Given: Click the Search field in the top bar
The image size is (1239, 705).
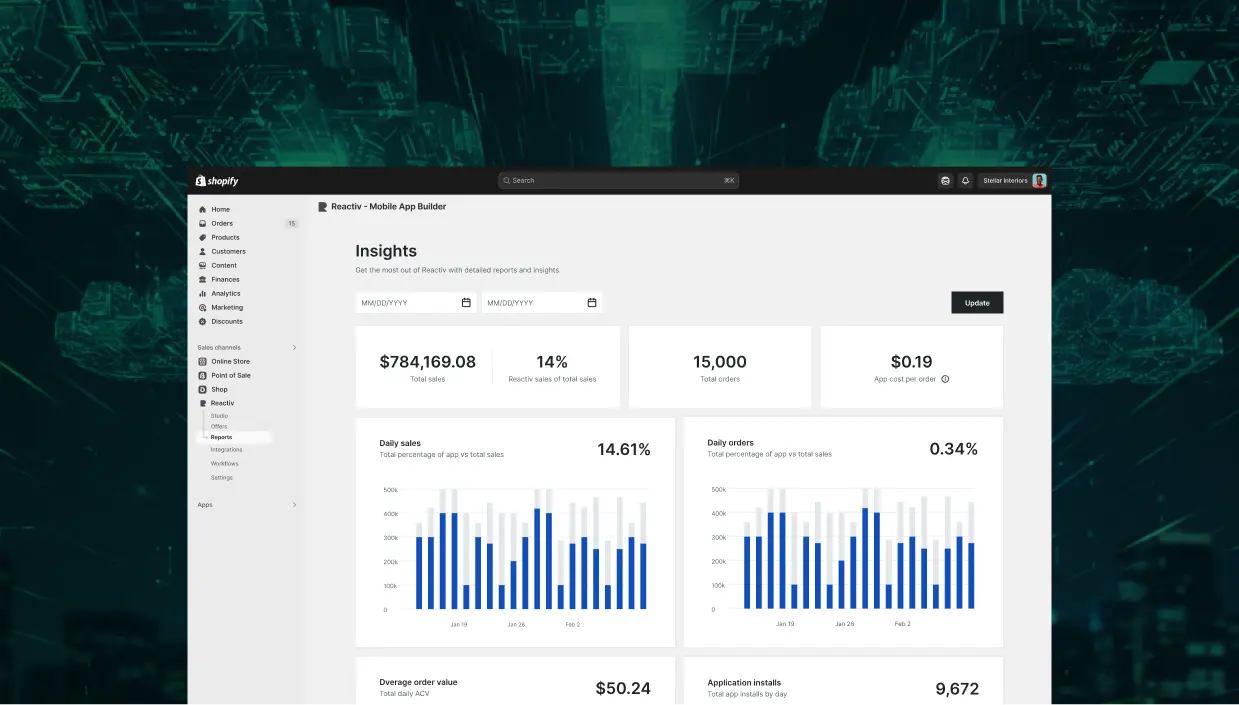Looking at the screenshot, I should point(619,181).
